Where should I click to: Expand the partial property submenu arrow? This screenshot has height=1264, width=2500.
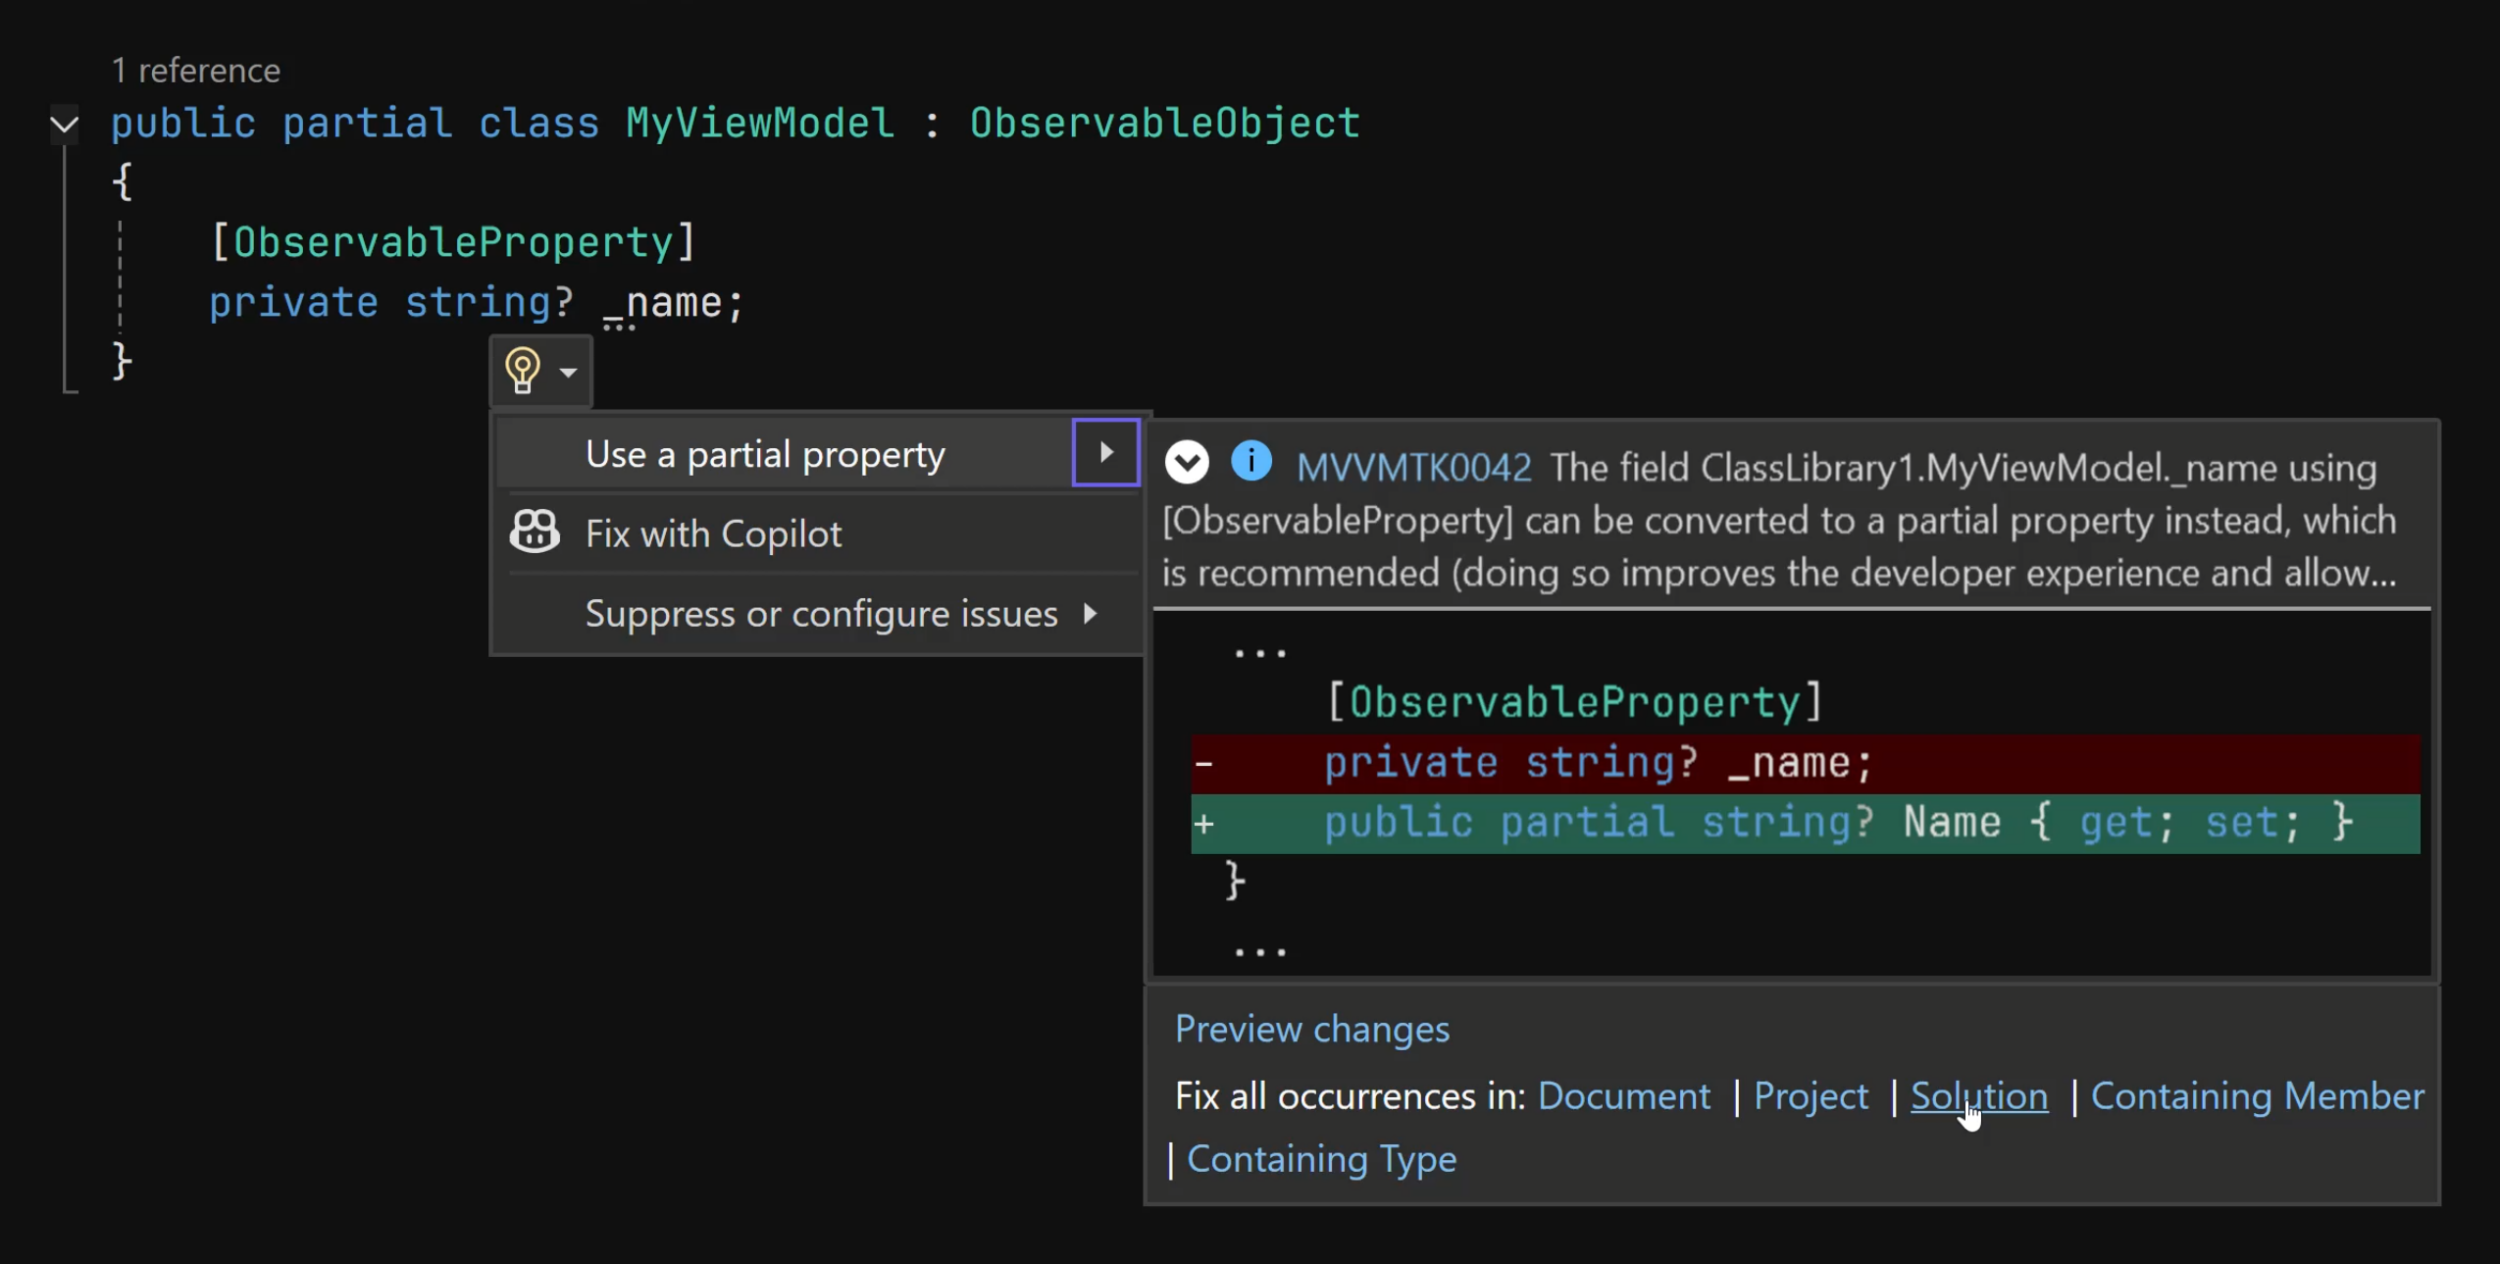1105,453
